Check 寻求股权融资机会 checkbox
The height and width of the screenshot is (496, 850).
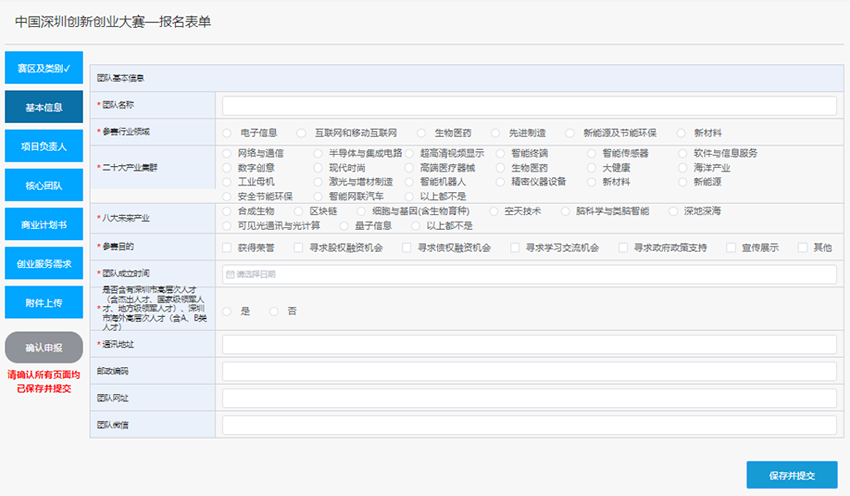click(298, 248)
